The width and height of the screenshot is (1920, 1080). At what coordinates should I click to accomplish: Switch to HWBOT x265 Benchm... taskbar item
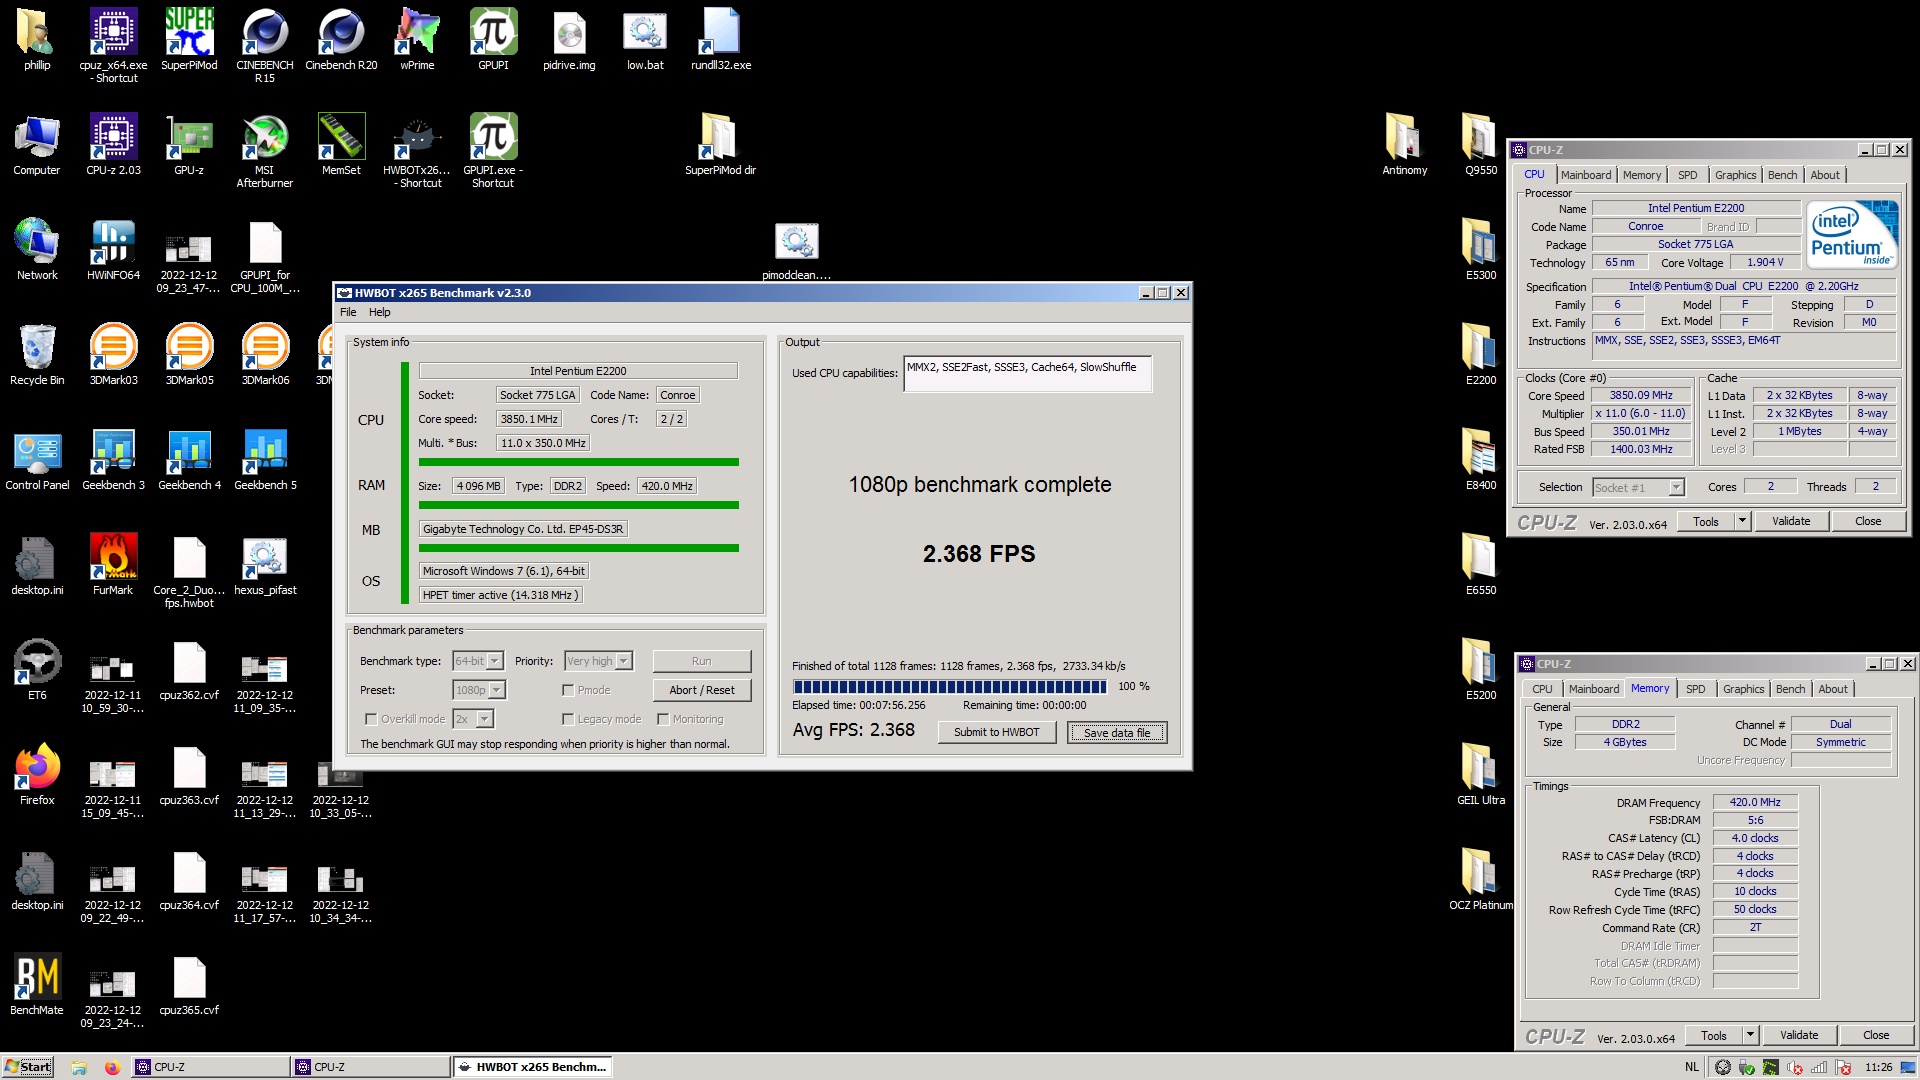[533, 1067]
